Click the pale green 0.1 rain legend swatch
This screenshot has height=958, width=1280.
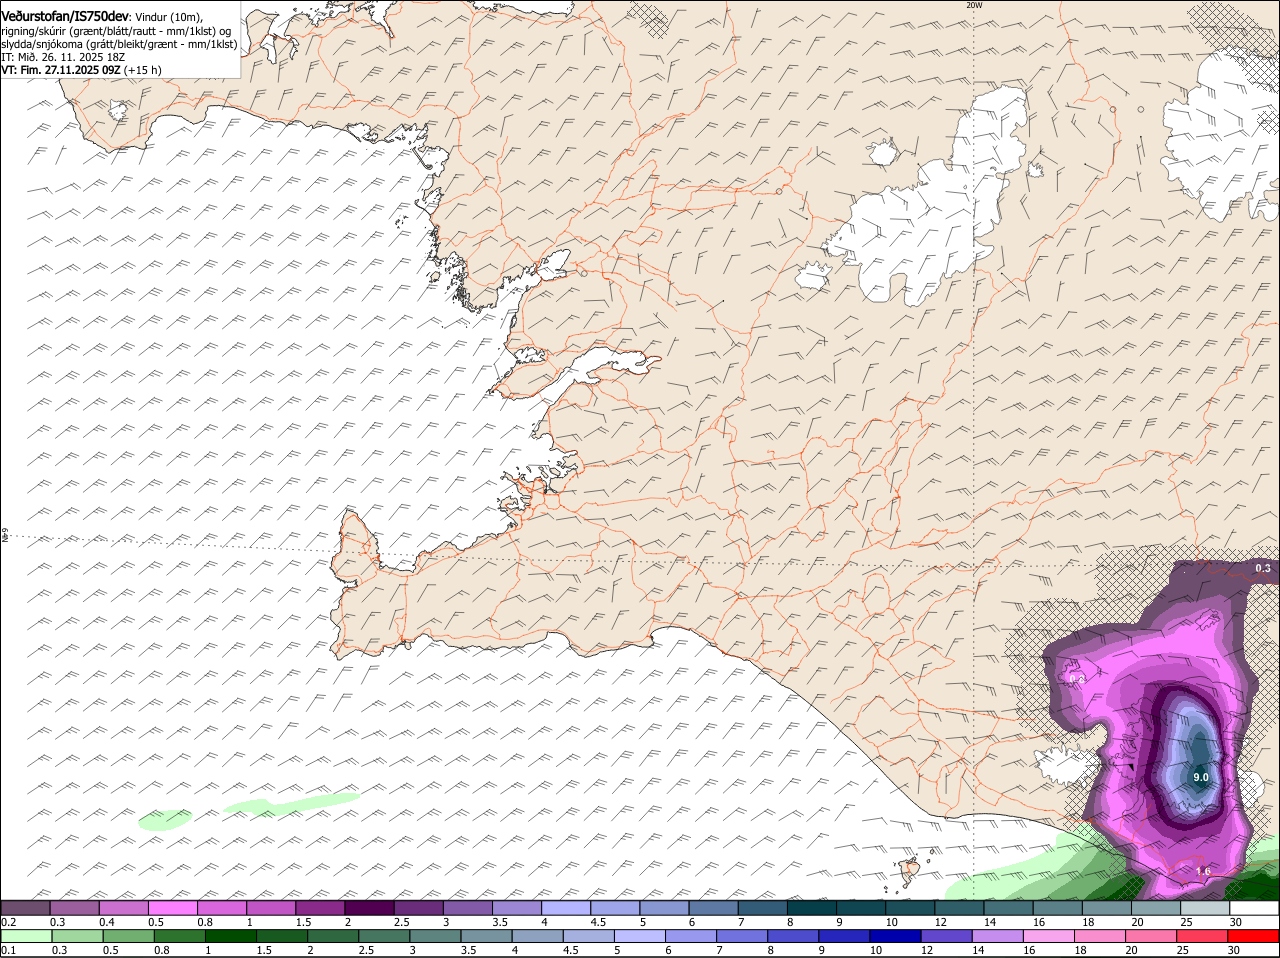[25, 936]
